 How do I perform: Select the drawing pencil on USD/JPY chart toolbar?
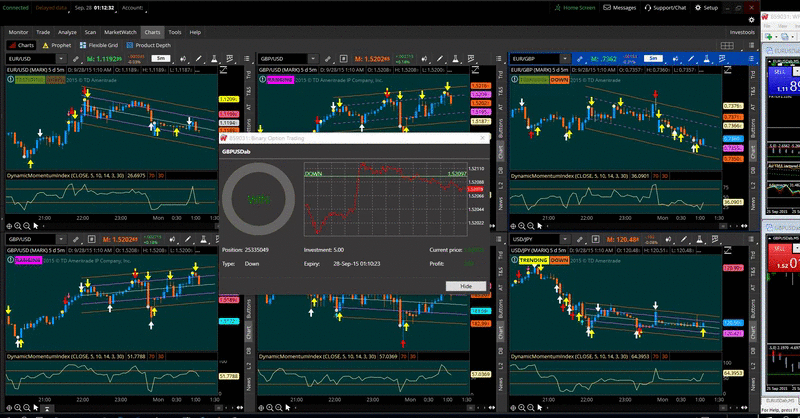(x=684, y=239)
